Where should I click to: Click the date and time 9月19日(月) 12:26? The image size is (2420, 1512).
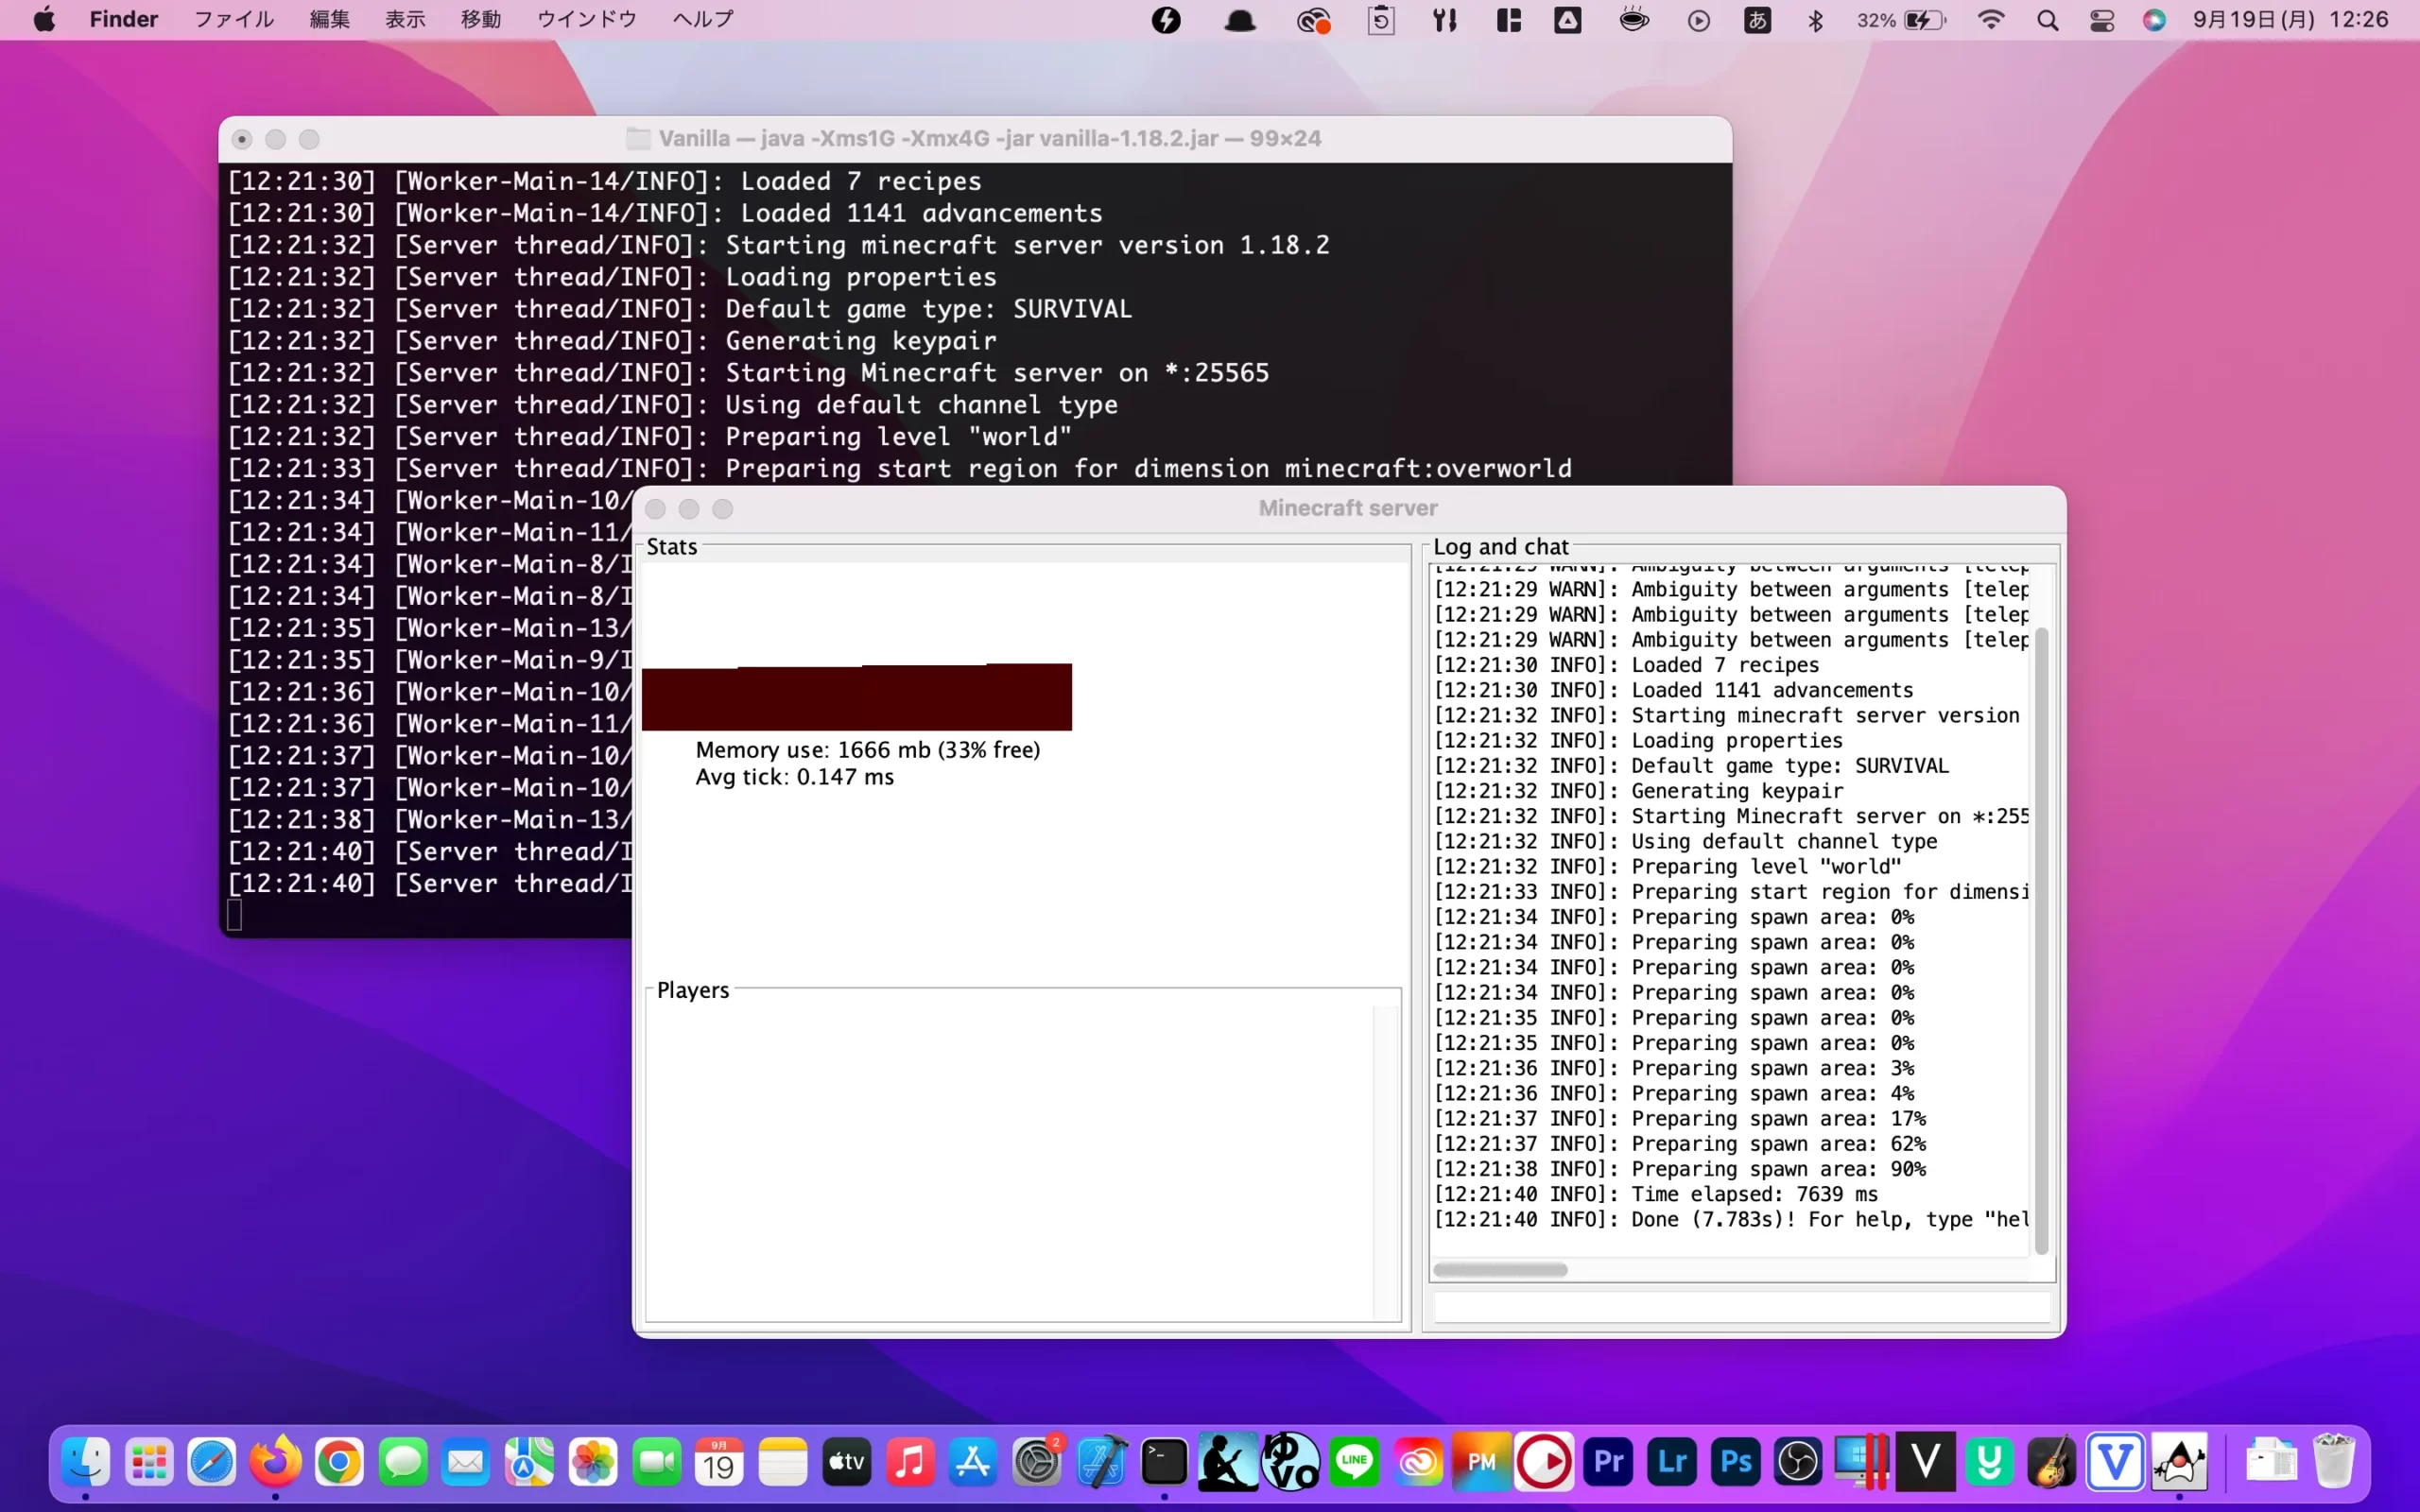(x=2290, y=20)
